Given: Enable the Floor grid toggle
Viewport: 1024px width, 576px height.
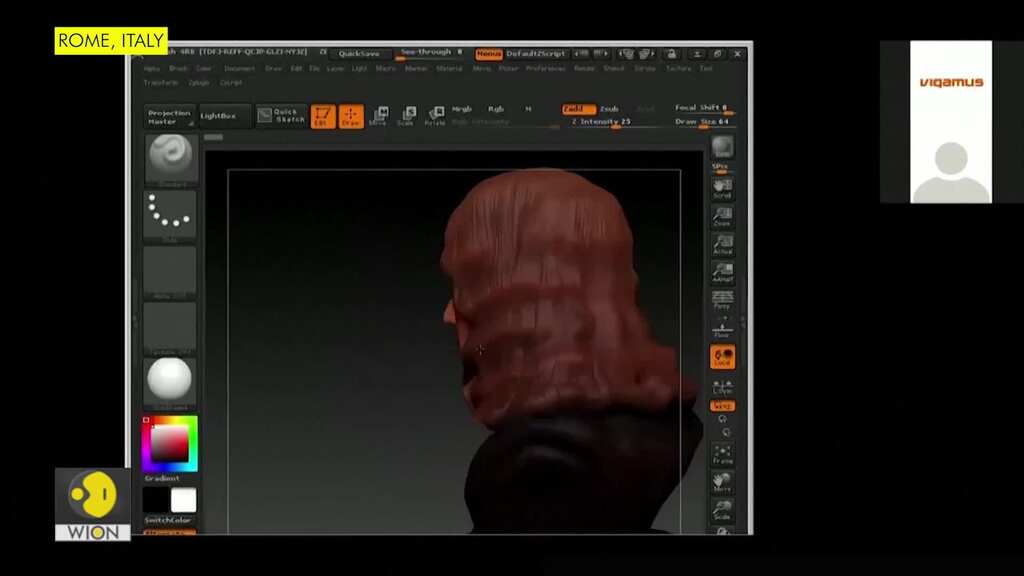Looking at the screenshot, I should coord(722,329).
